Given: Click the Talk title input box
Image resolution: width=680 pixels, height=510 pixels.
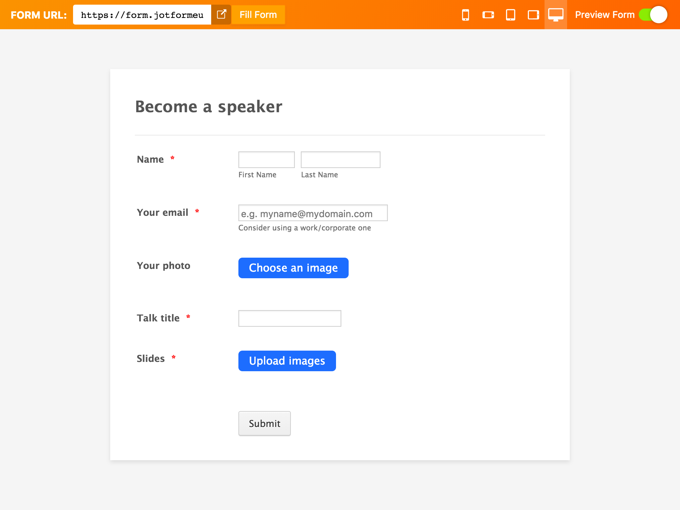Looking at the screenshot, I should [x=289, y=318].
